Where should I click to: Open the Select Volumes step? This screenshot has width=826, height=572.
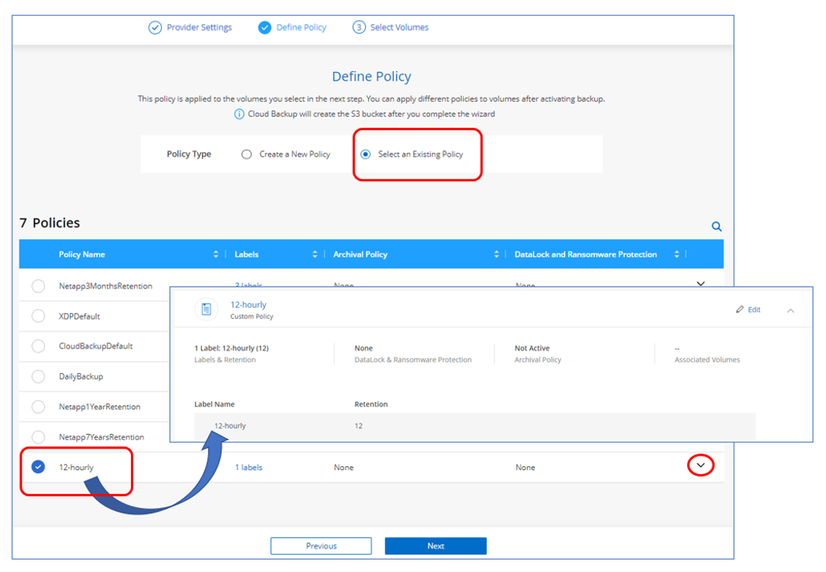tap(390, 27)
